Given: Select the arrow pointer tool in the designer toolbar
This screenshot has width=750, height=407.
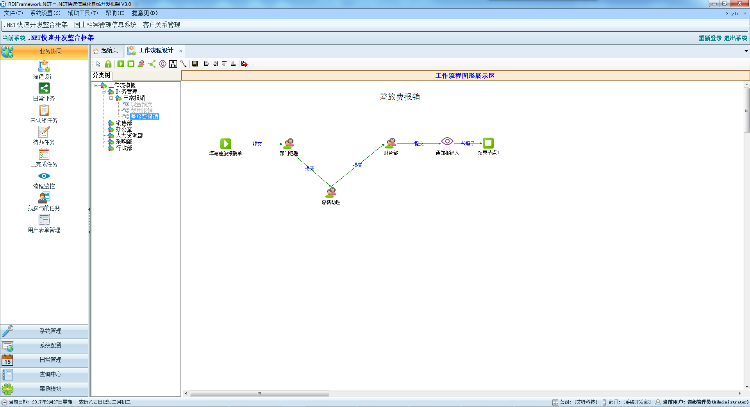Looking at the screenshot, I should point(98,64).
